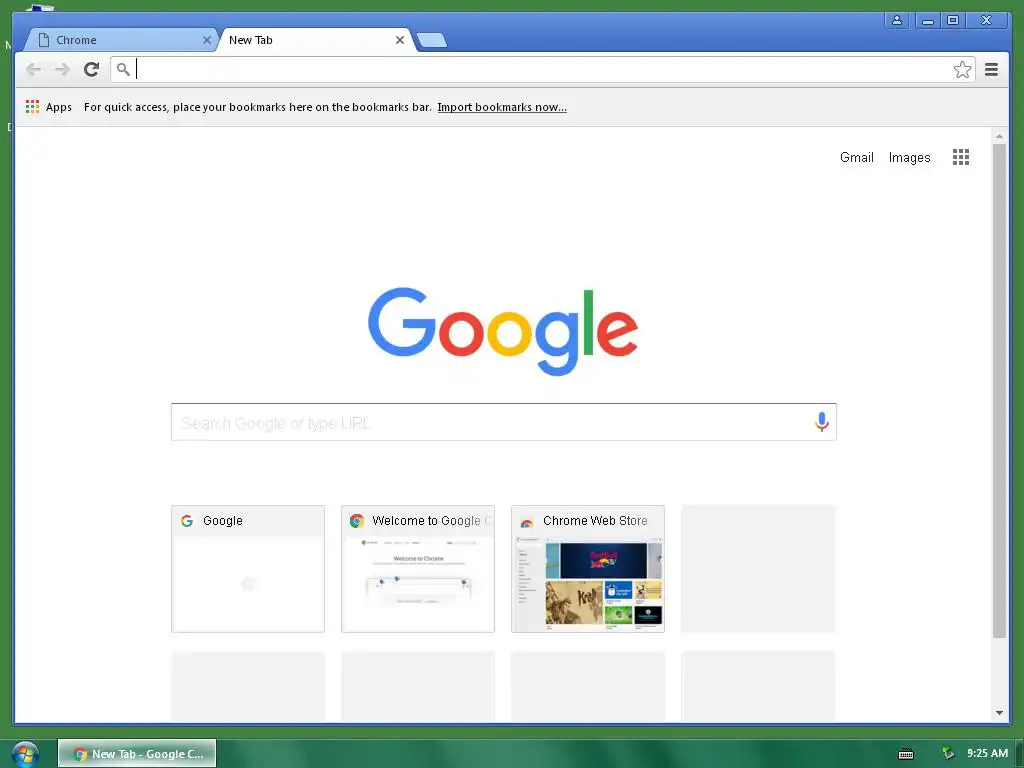Image resolution: width=1024 pixels, height=768 pixels.
Task: Go forward with the forward arrow
Action: pos(62,69)
